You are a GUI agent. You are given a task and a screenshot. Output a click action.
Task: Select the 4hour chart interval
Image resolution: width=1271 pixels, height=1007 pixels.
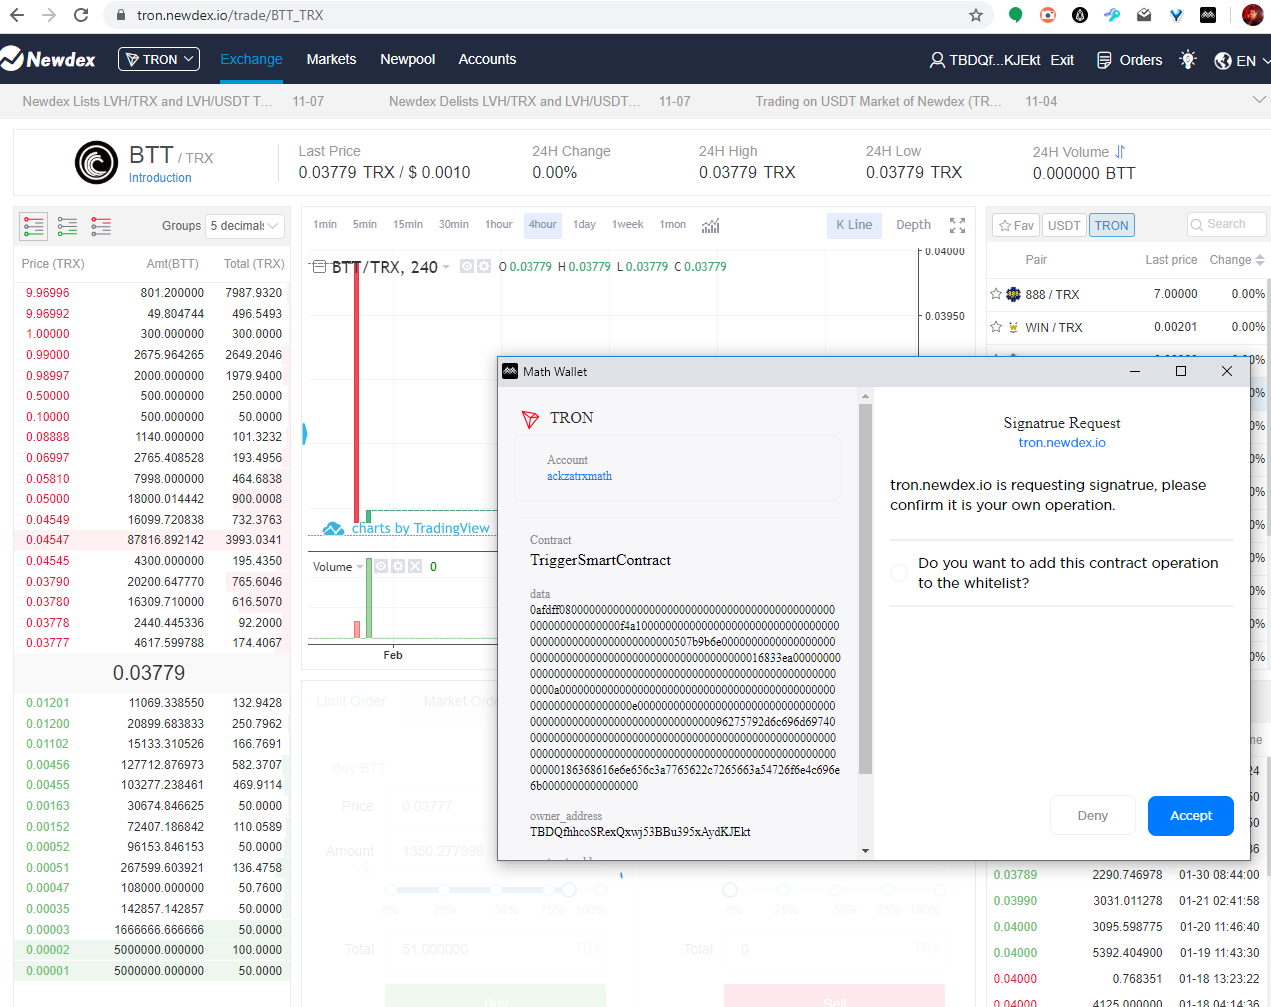[543, 225]
